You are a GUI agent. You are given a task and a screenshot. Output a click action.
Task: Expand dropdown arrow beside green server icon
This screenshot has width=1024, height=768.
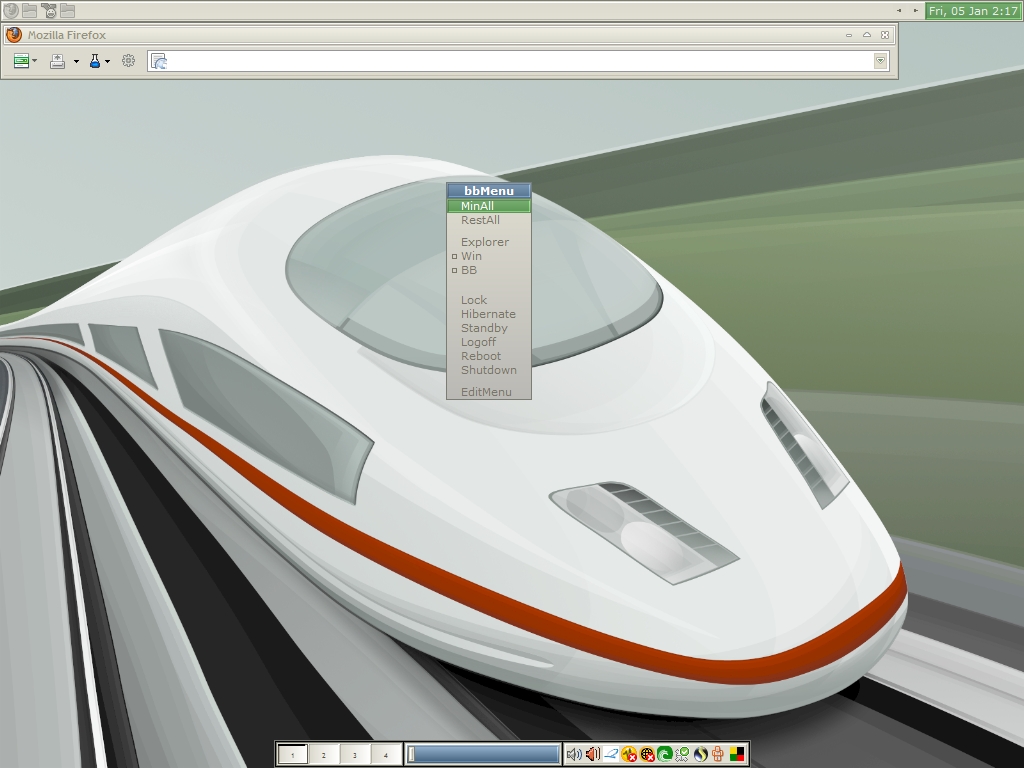click(35, 61)
